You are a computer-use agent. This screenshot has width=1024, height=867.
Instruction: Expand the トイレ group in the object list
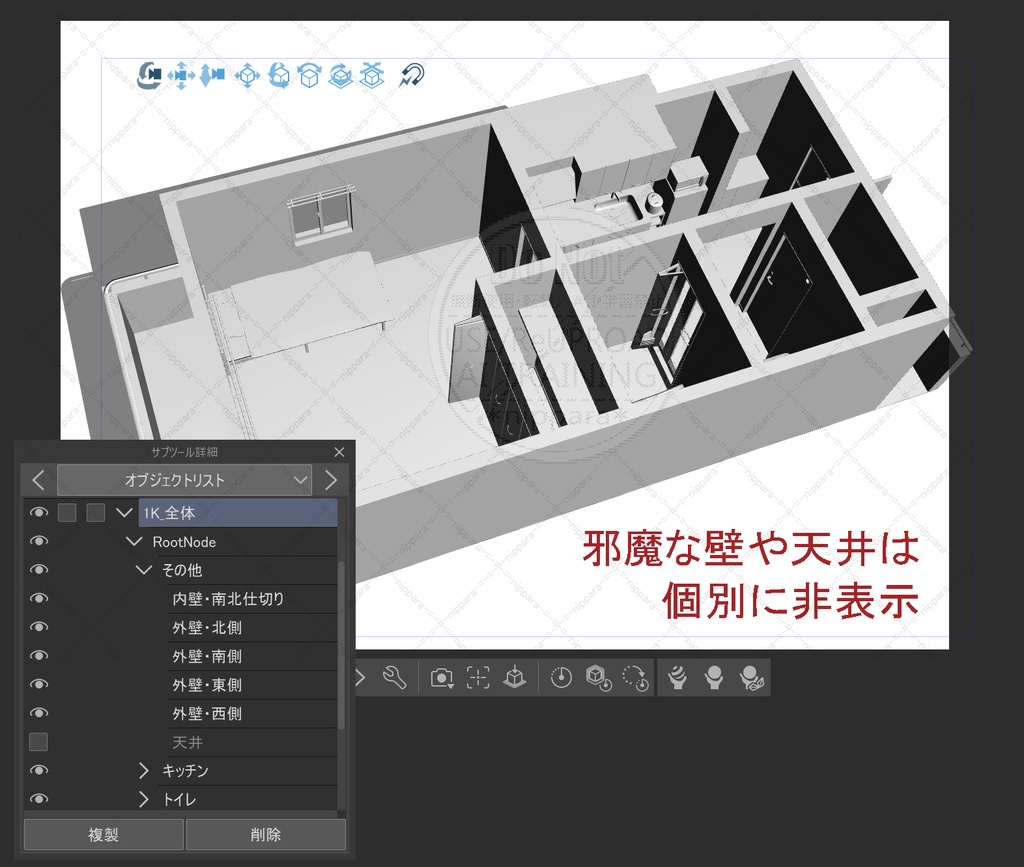pyautogui.click(x=144, y=799)
